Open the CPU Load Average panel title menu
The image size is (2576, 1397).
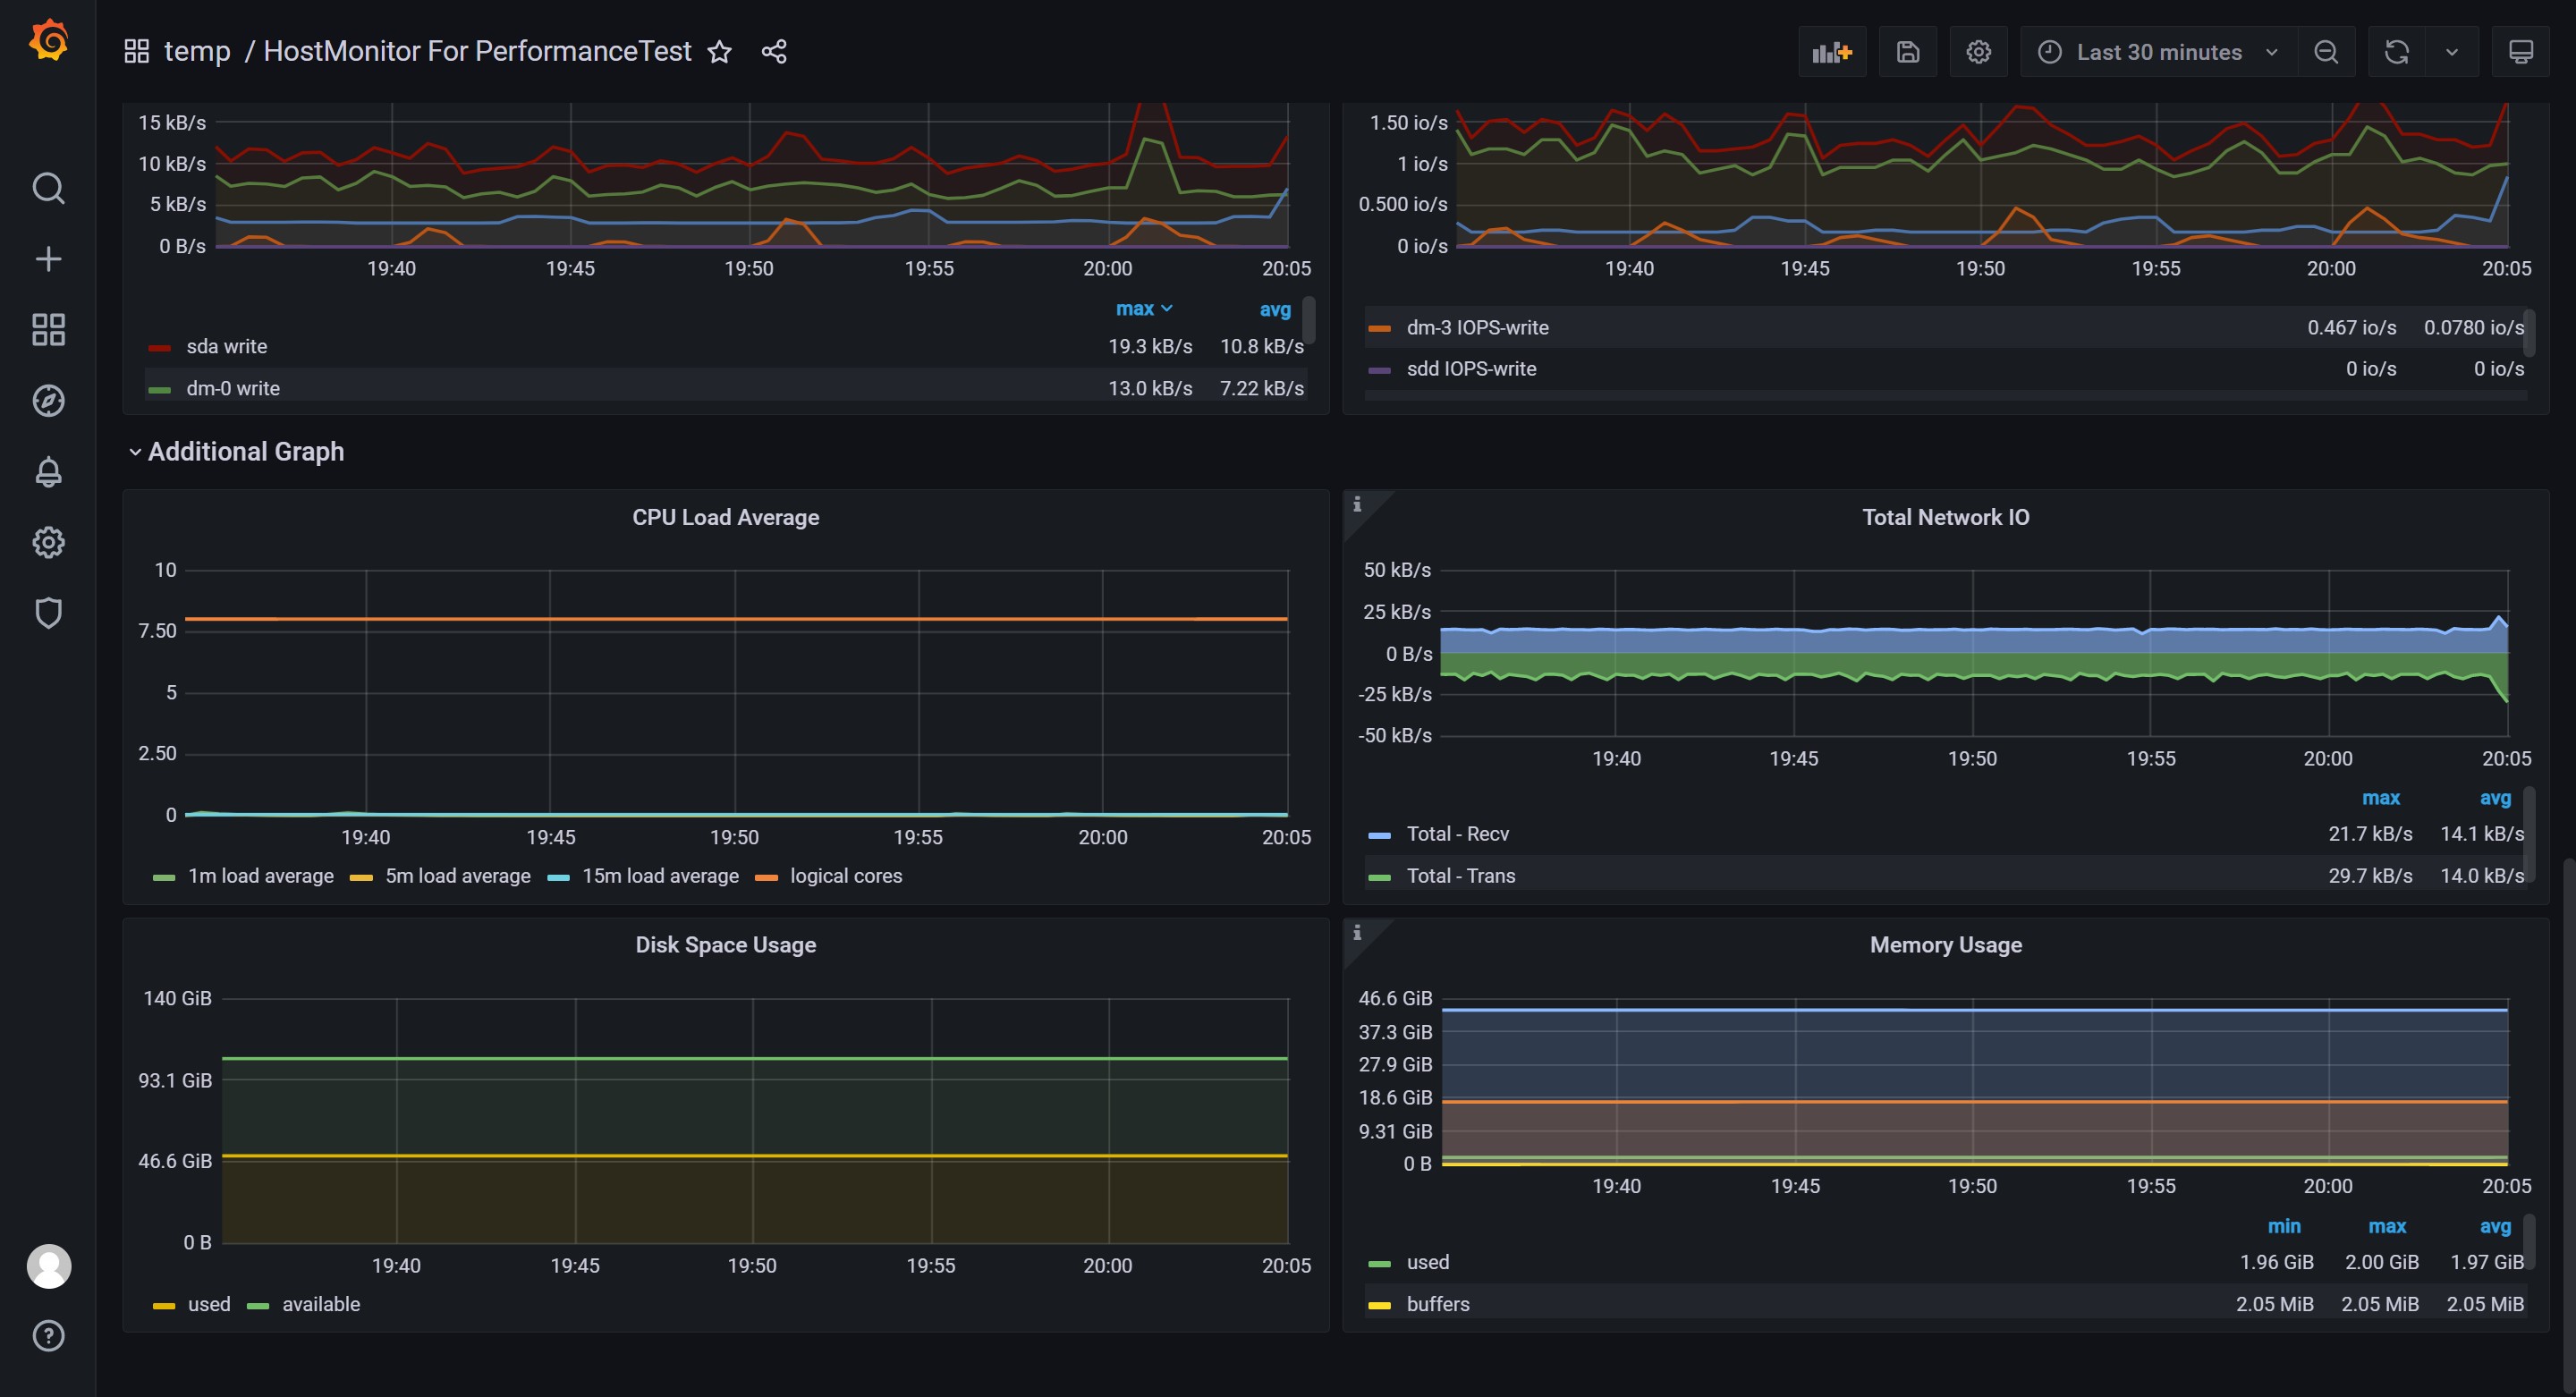tap(725, 517)
